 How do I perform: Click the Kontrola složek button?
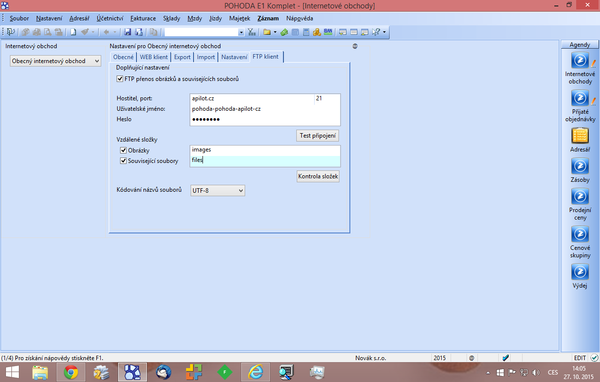tap(318, 176)
